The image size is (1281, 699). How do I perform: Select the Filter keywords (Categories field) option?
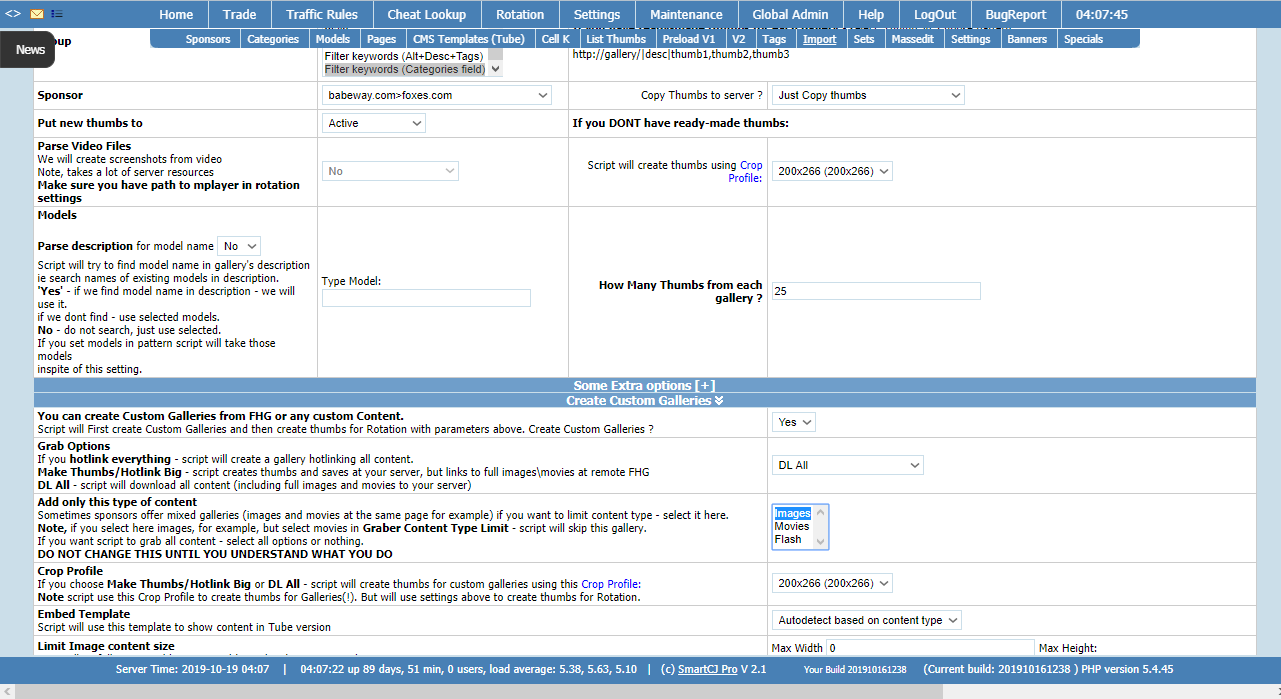point(405,69)
